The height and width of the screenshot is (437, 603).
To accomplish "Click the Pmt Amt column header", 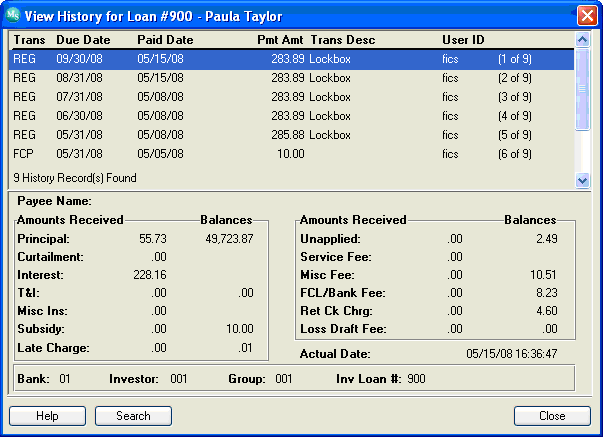I will point(280,40).
